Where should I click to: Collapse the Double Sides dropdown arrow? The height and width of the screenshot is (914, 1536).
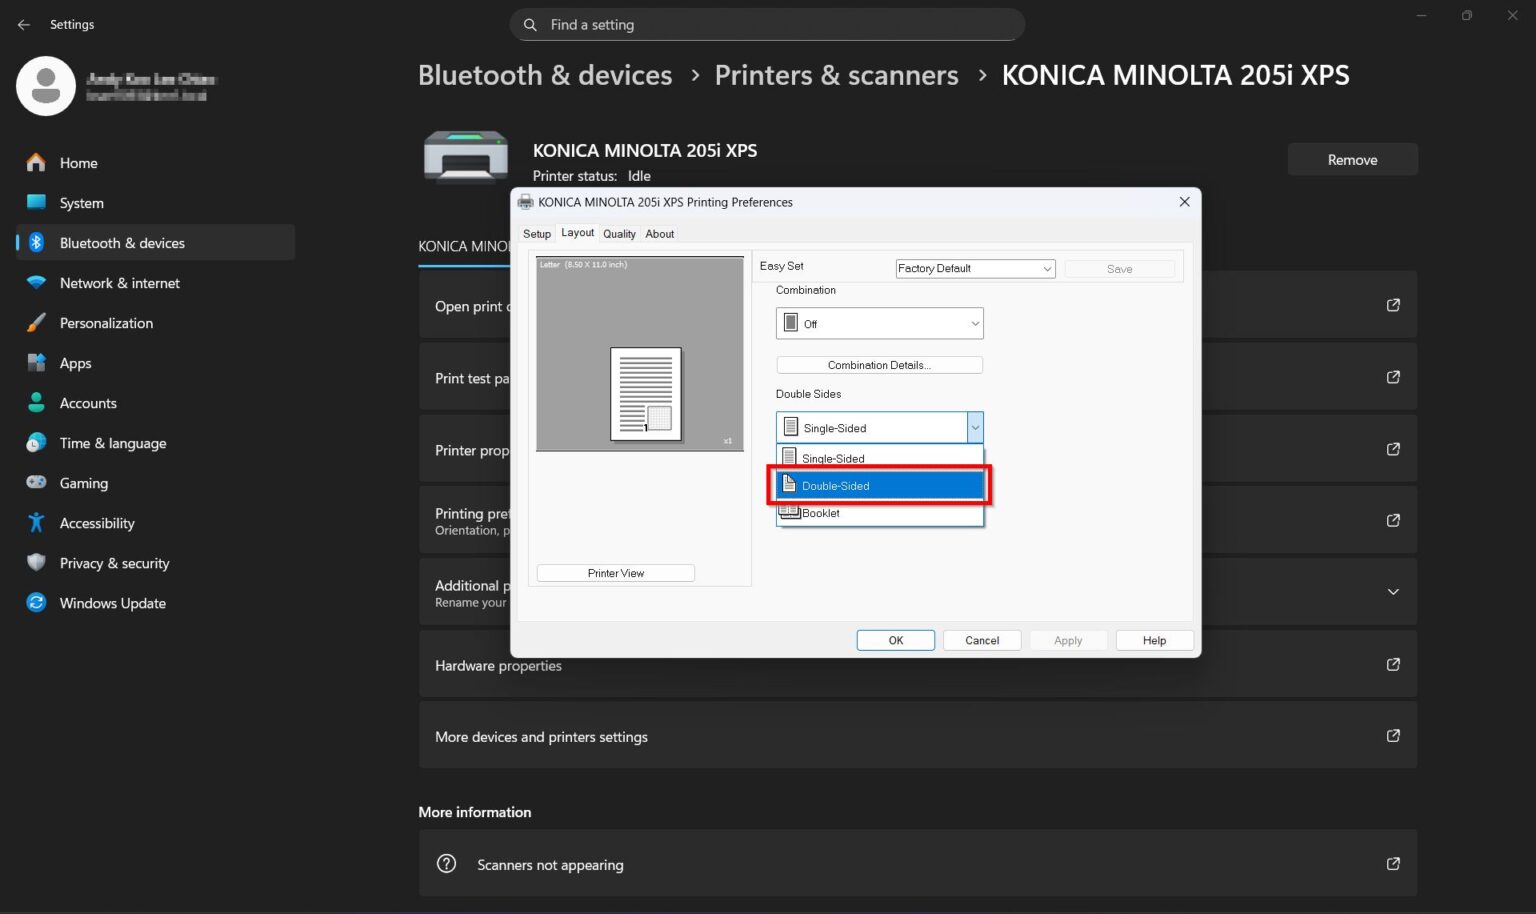click(975, 427)
